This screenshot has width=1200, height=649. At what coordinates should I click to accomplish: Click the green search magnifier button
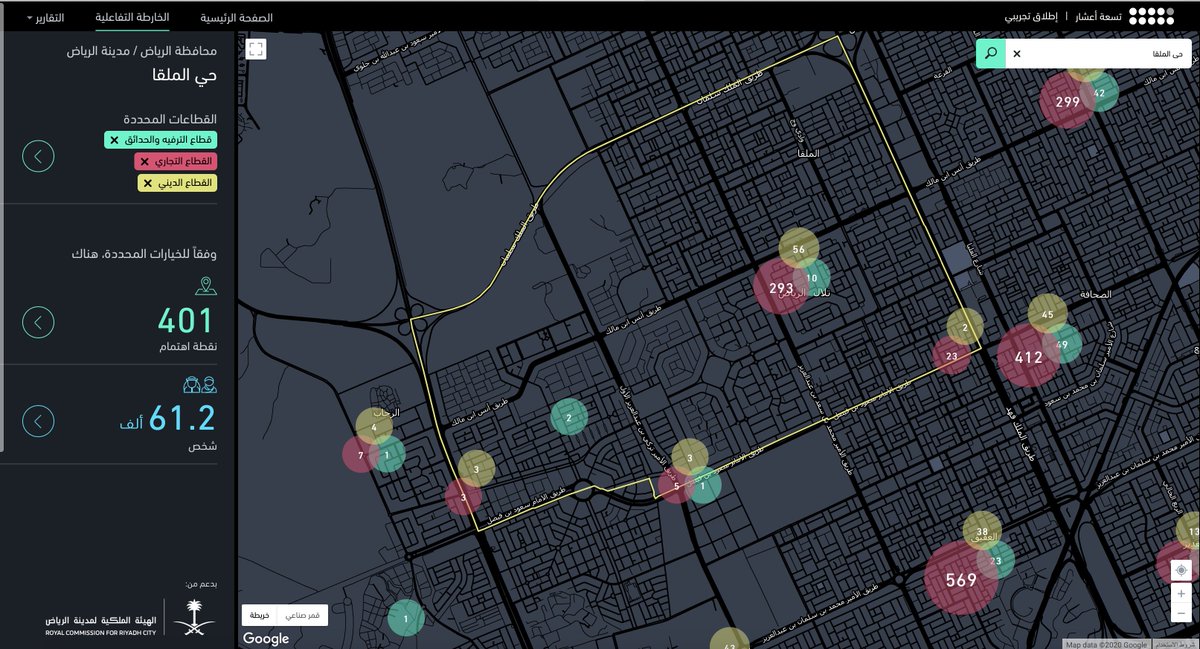pyautogui.click(x=989, y=53)
